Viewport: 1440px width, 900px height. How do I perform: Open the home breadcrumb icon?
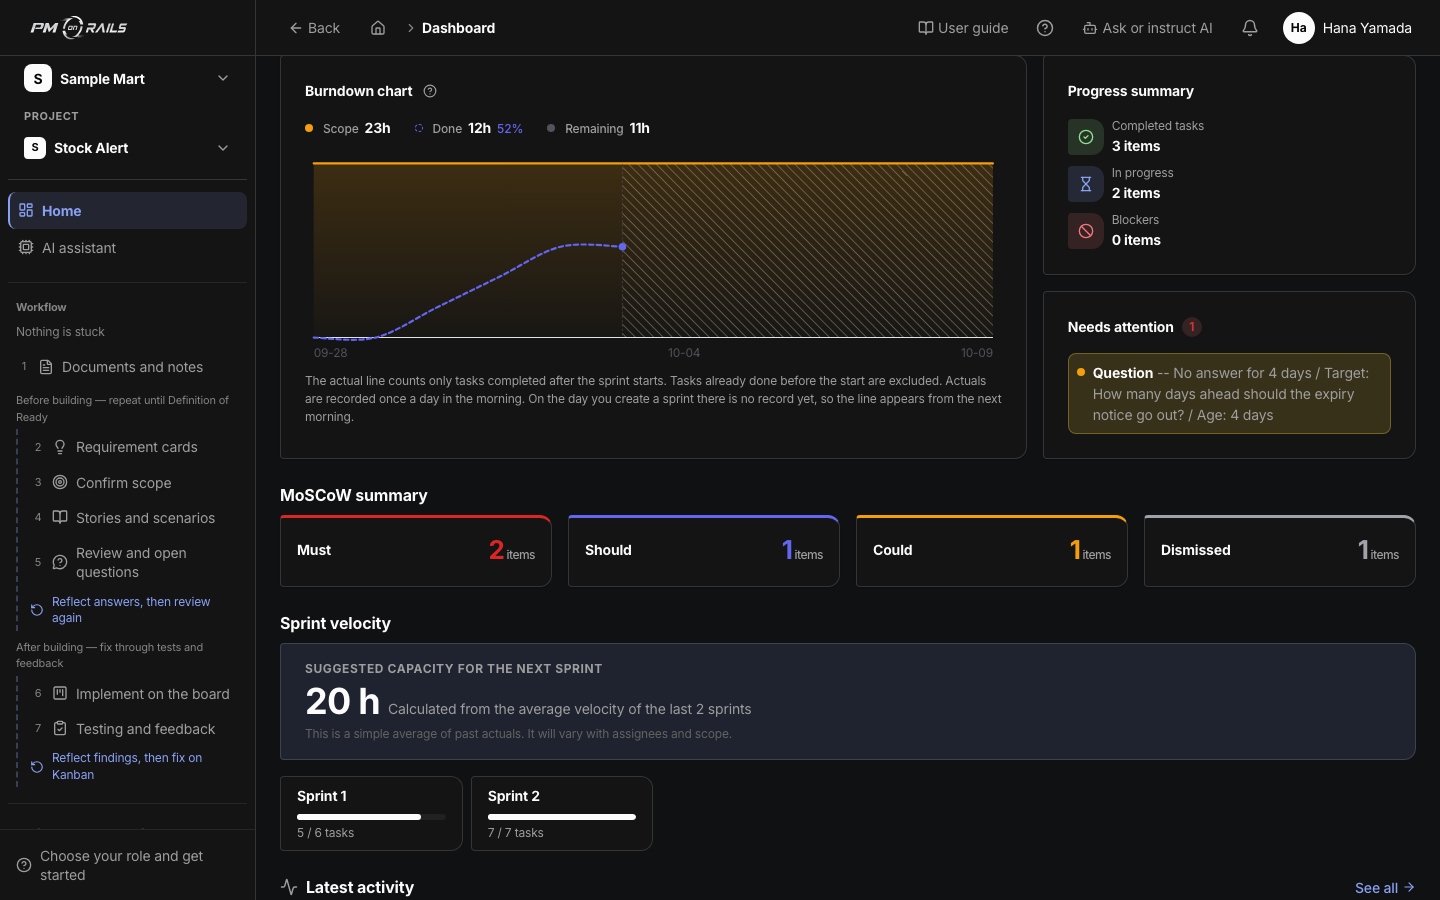[378, 28]
